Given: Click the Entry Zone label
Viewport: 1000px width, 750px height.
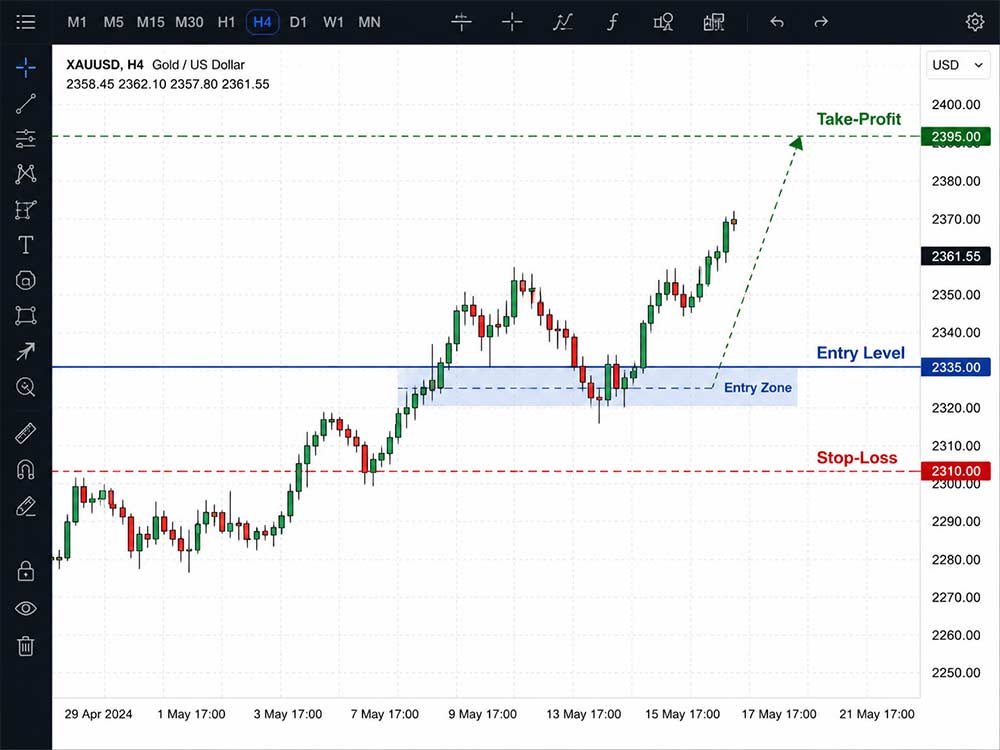Looking at the screenshot, I should [758, 388].
